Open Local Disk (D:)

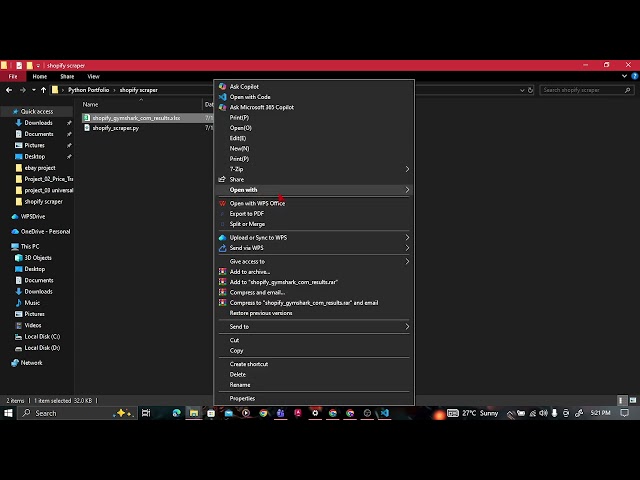42,348
